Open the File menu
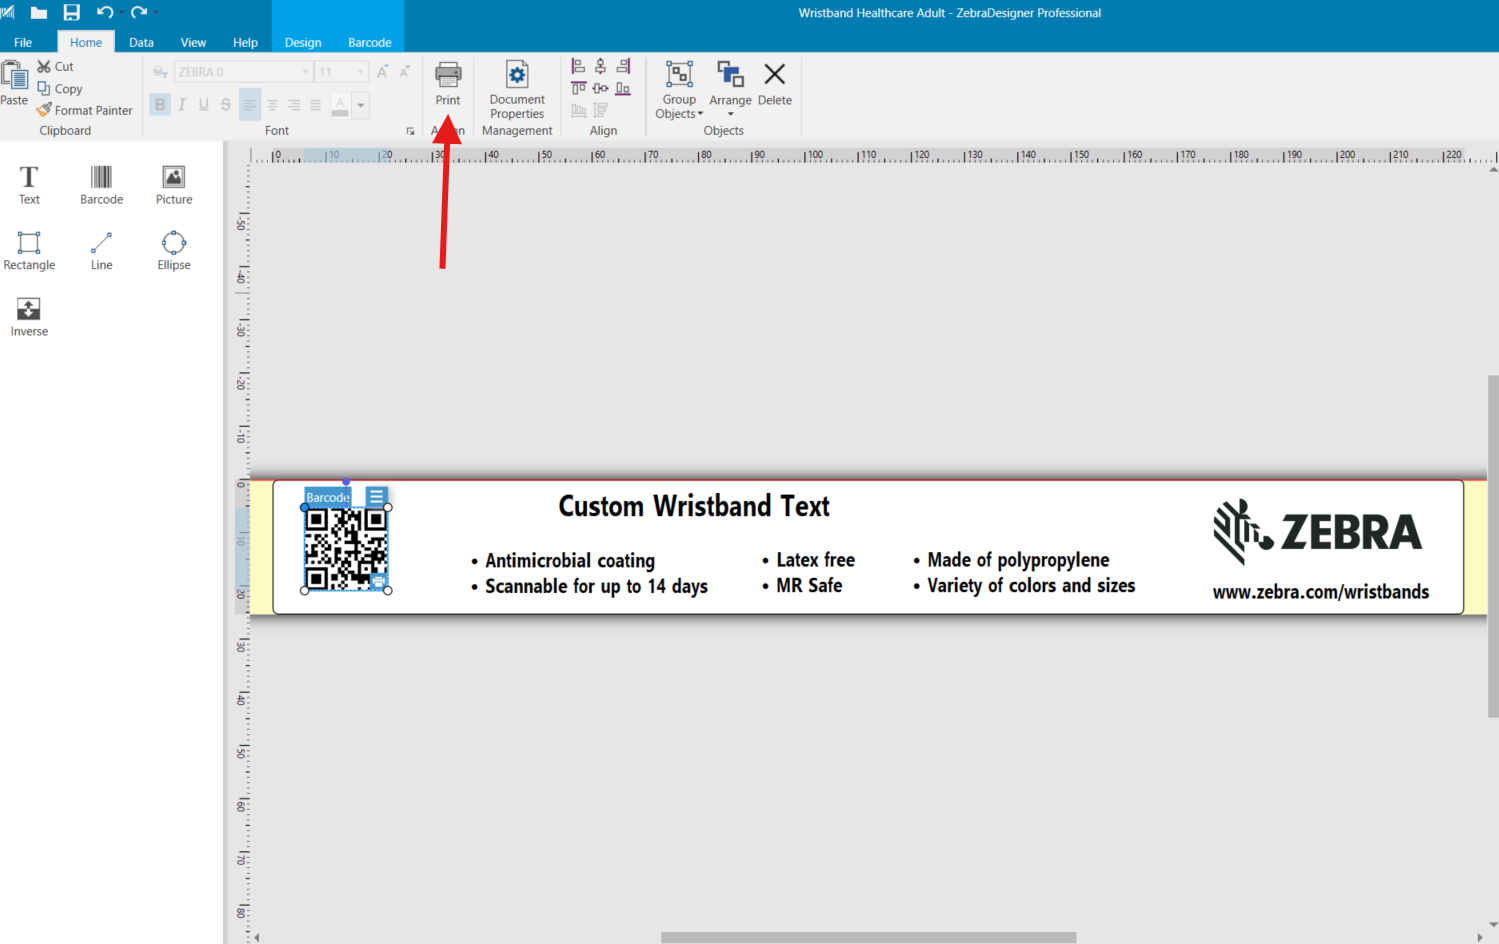The width and height of the screenshot is (1499, 944). coord(23,42)
